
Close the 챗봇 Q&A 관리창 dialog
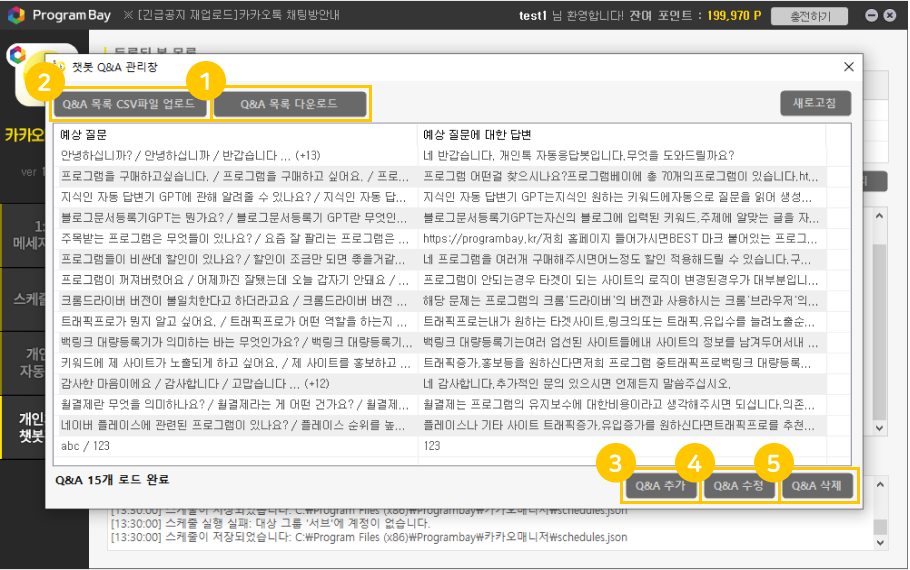[849, 67]
